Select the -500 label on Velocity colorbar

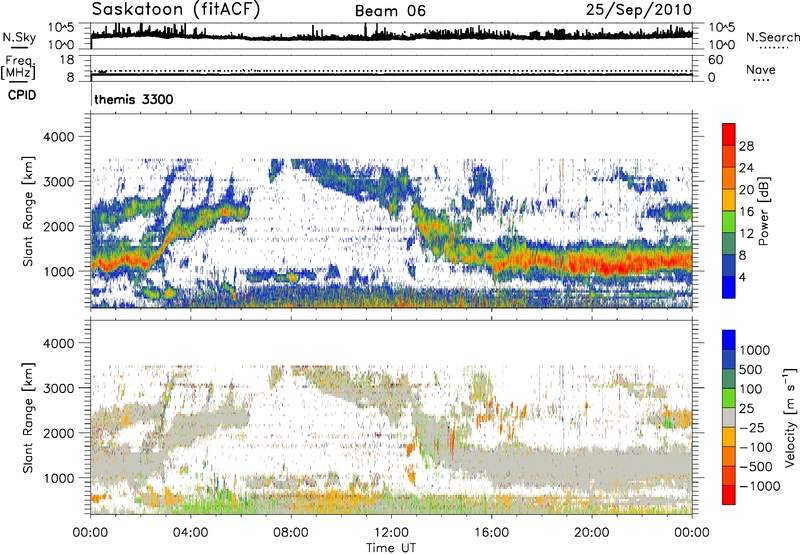coord(756,467)
